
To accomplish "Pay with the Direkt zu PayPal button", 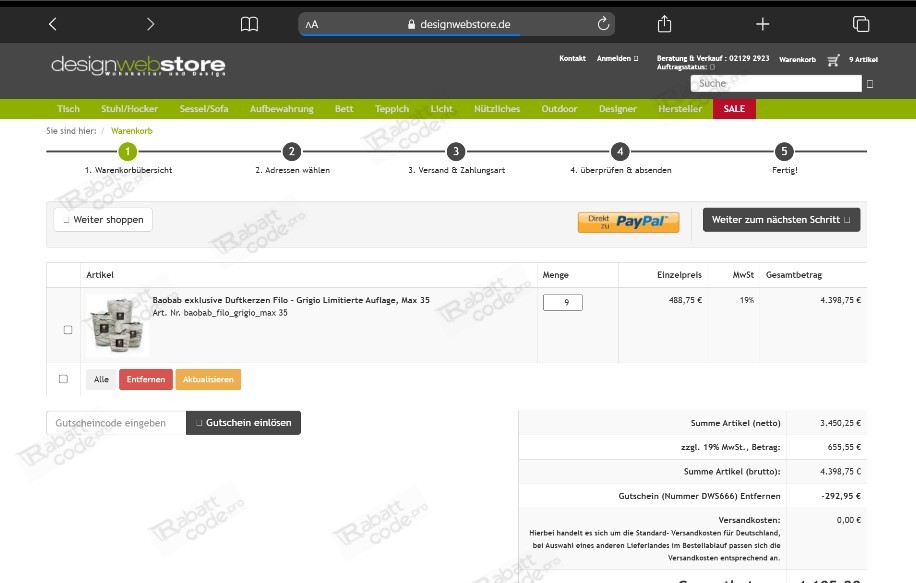I will pyautogui.click(x=628, y=222).
